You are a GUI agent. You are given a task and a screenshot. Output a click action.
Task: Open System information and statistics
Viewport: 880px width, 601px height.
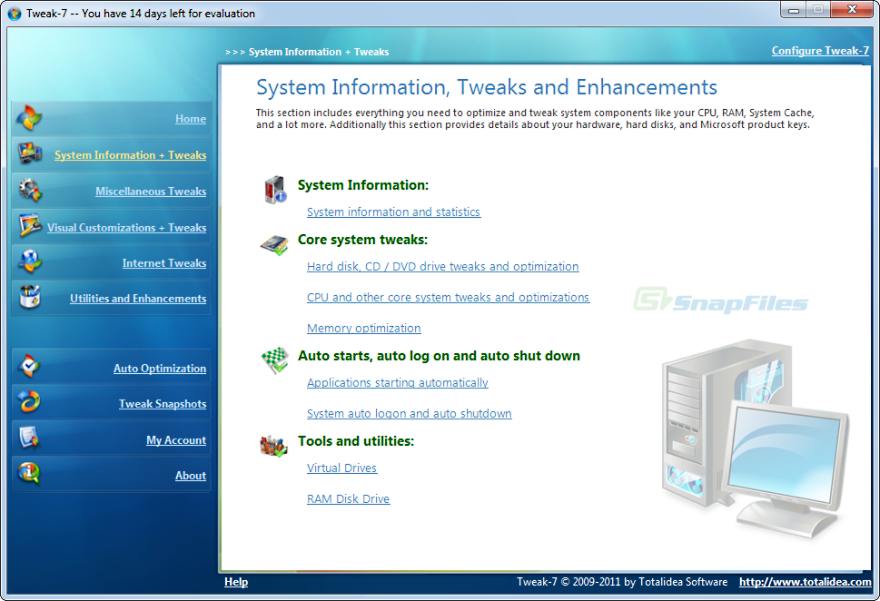393,212
